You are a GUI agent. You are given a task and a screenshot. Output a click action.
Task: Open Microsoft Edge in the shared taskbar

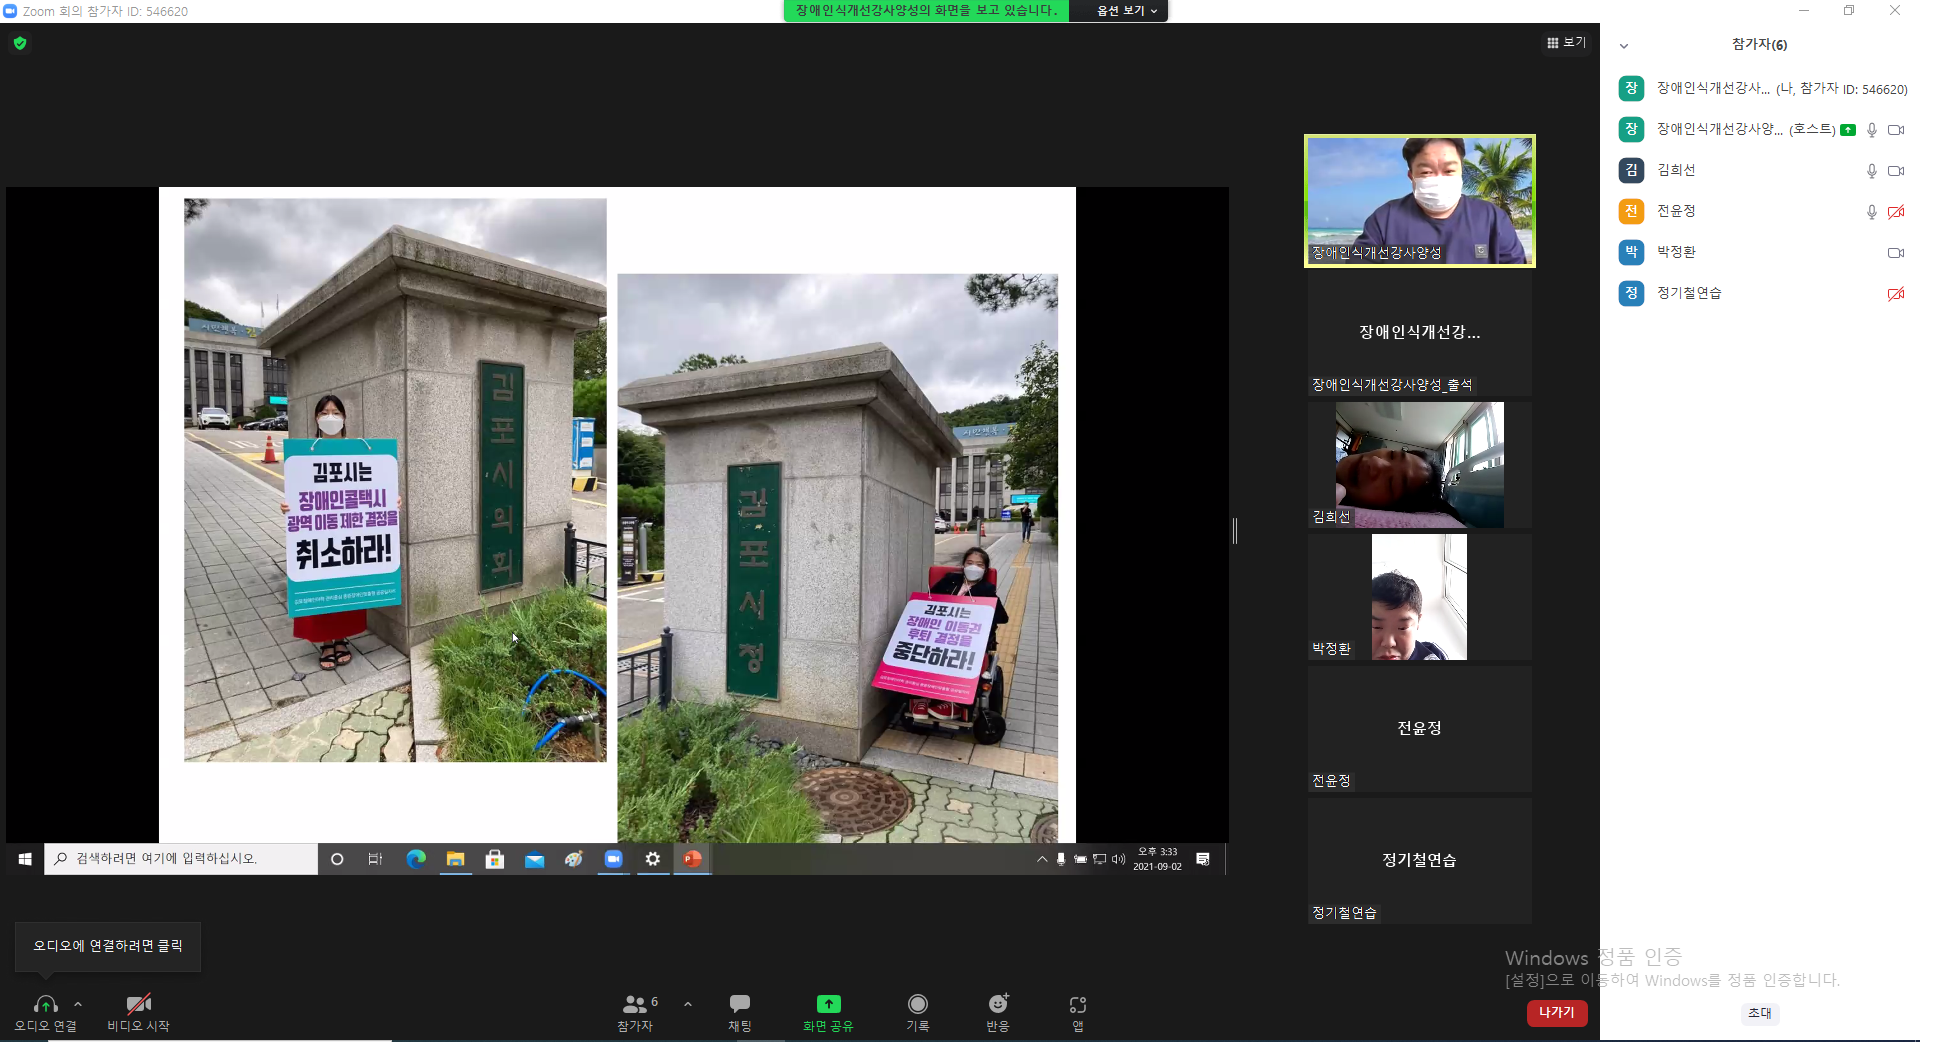416,859
